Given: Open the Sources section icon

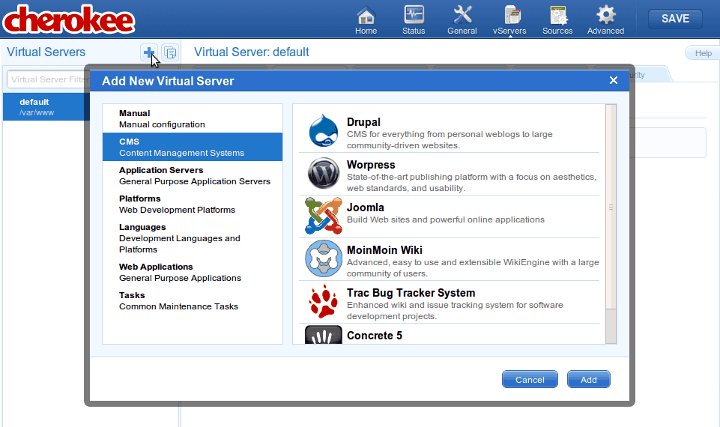Looking at the screenshot, I should [557, 18].
